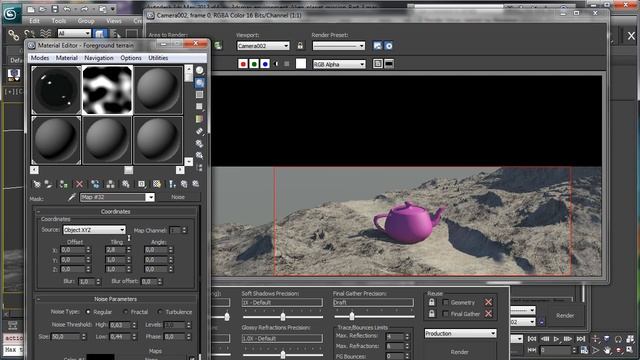Expand the Source Object XYZ dropdown
This screenshot has width=640, height=360.
[x=94, y=230]
